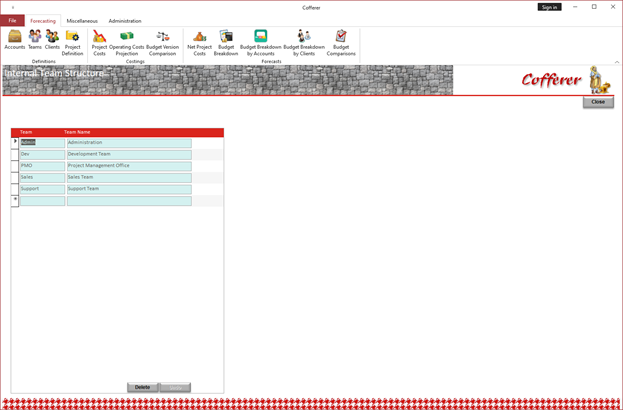Screen dimensions: 623x410
Task: Select the Sales team code field
Action: coord(42,178)
